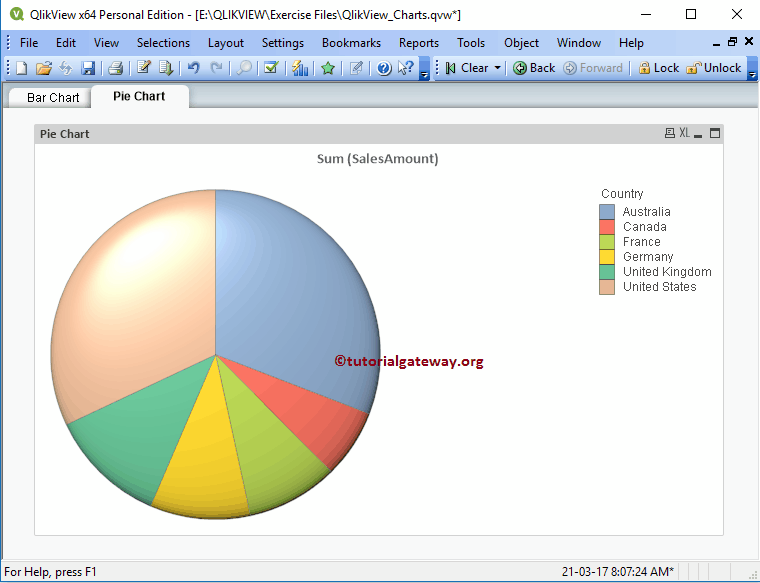Open the Help menu
This screenshot has height=583, width=760.
631,43
